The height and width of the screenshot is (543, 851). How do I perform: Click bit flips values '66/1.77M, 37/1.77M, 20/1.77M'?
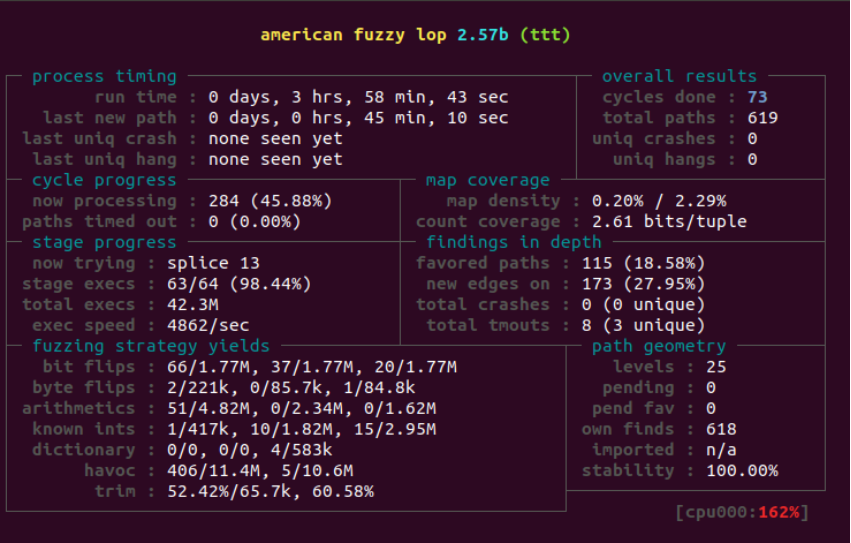tap(312, 368)
